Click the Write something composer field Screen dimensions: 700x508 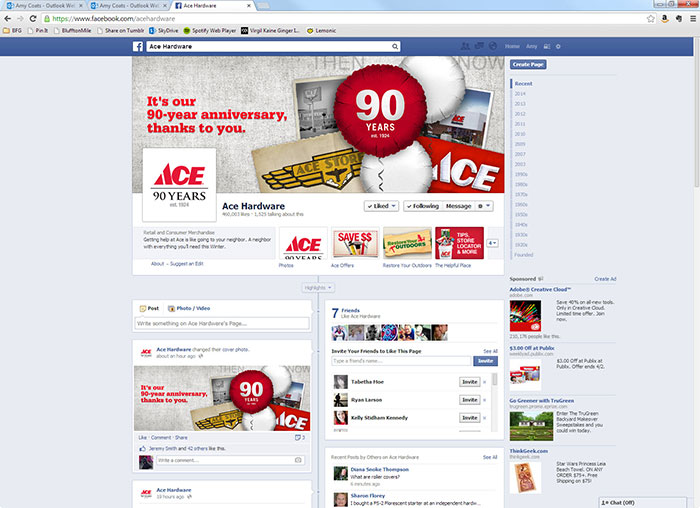(221, 323)
